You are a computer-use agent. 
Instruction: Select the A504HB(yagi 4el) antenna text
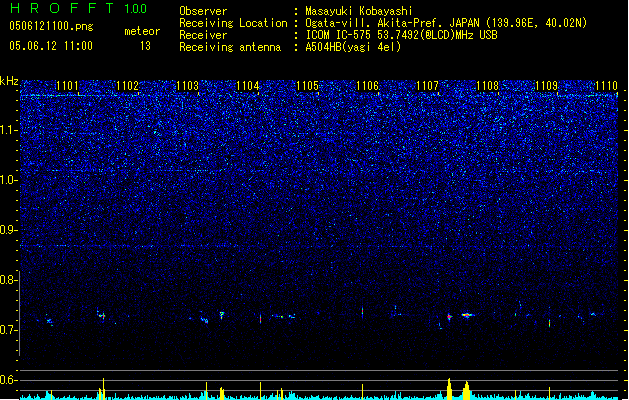pyautogui.click(x=353, y=47)
